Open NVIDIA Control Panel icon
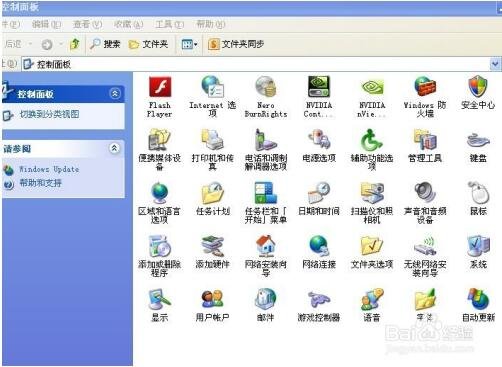This screenshot has height=367, width=502. point(319,97)
